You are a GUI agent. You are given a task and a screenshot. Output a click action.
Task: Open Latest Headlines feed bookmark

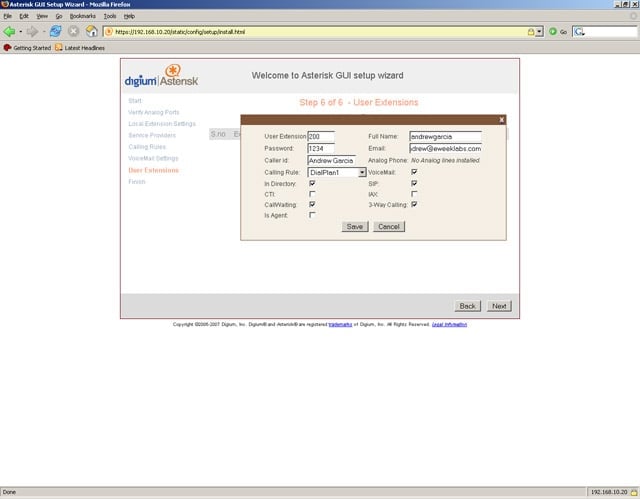(80, 48)
